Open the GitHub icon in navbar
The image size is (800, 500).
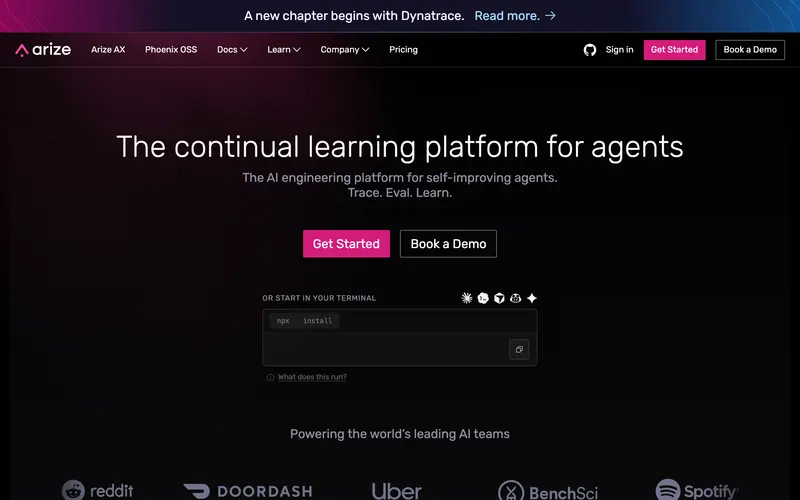tap(590, 49)
